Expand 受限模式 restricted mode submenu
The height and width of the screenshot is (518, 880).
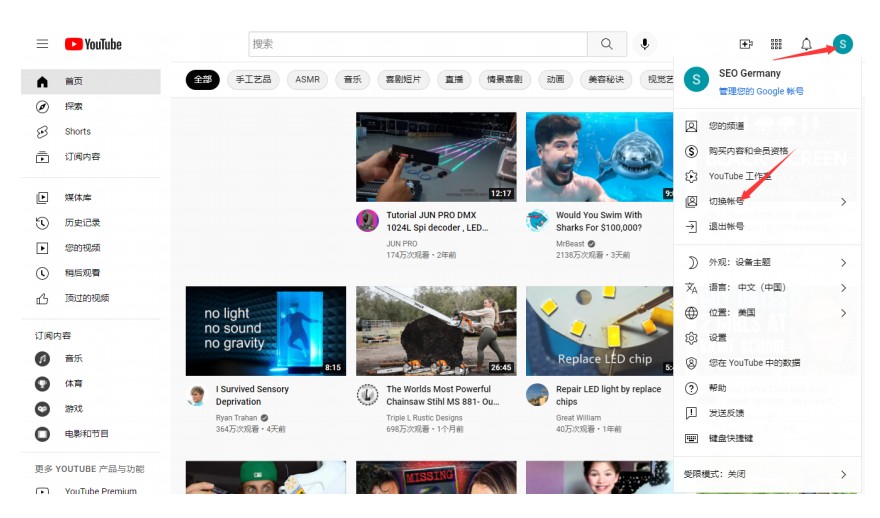[767, 474]
